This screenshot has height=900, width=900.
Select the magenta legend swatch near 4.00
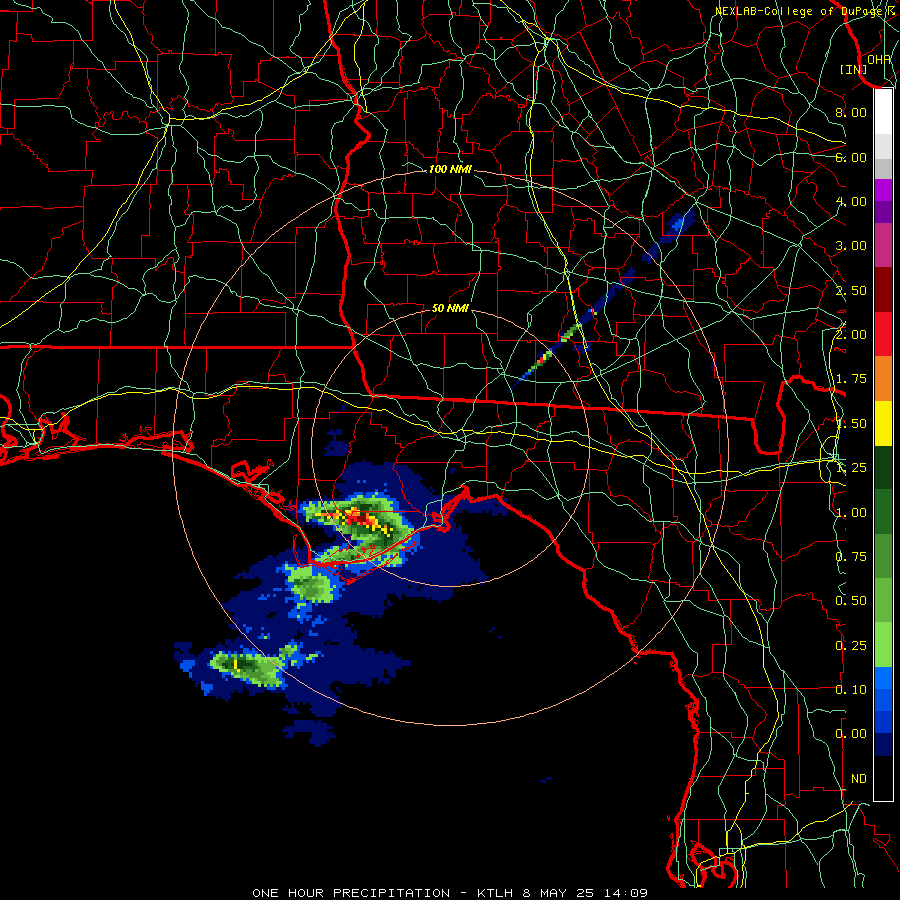pos(883,190)
